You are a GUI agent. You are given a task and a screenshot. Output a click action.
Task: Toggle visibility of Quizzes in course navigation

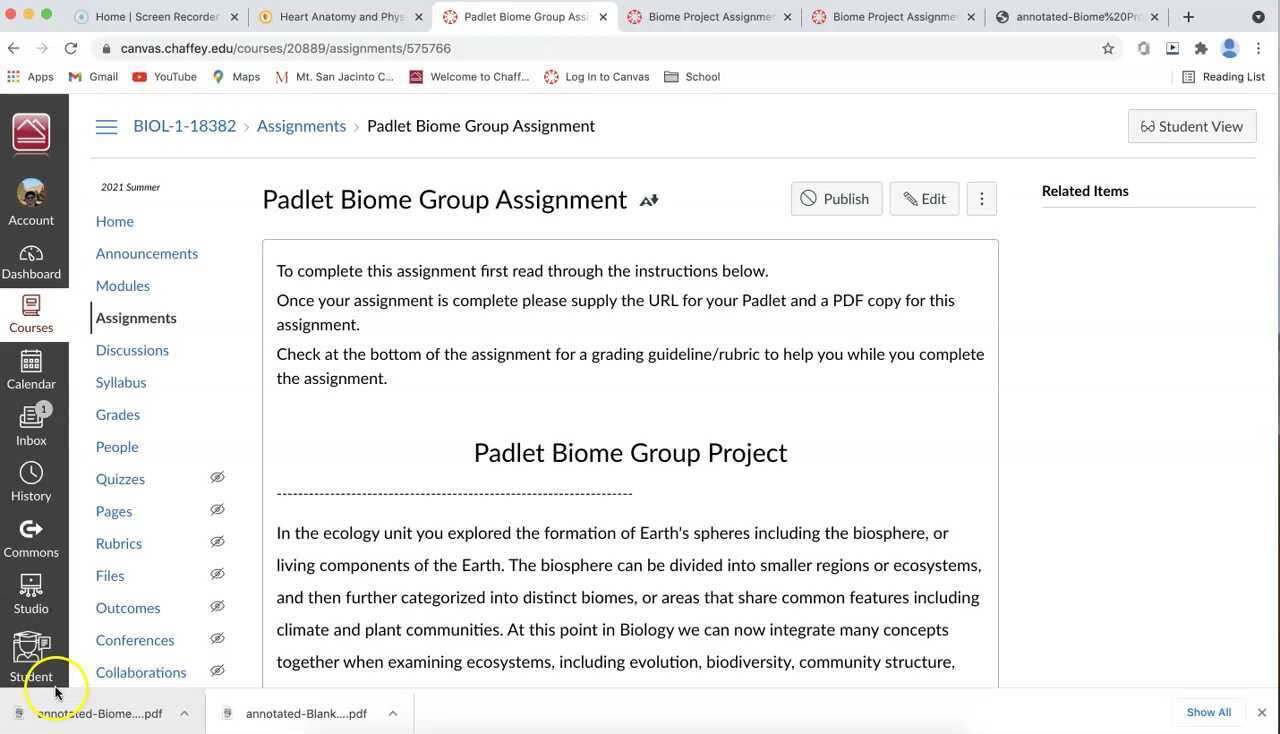pos(217,477)
